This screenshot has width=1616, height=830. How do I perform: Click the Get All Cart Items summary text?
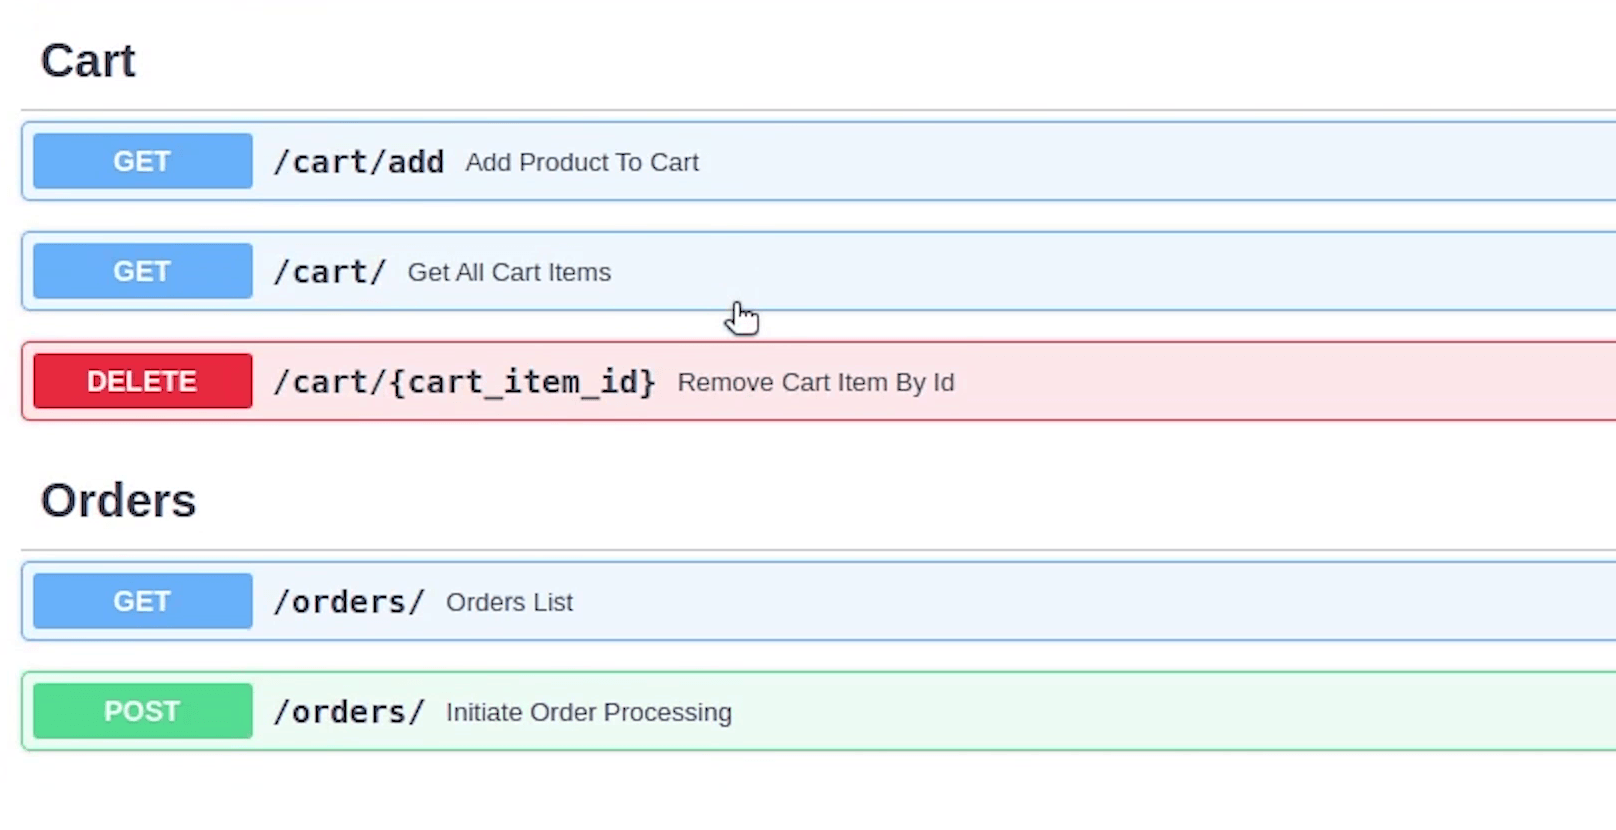click(x=509, y=272)
